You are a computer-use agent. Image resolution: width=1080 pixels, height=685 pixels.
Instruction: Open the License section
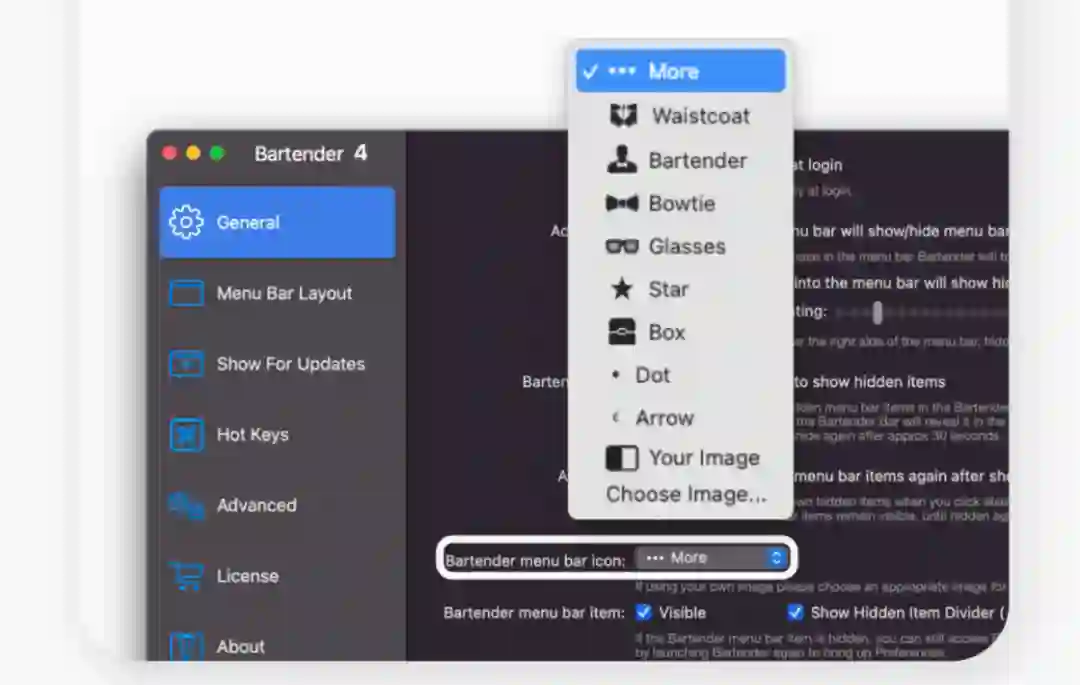278,576
